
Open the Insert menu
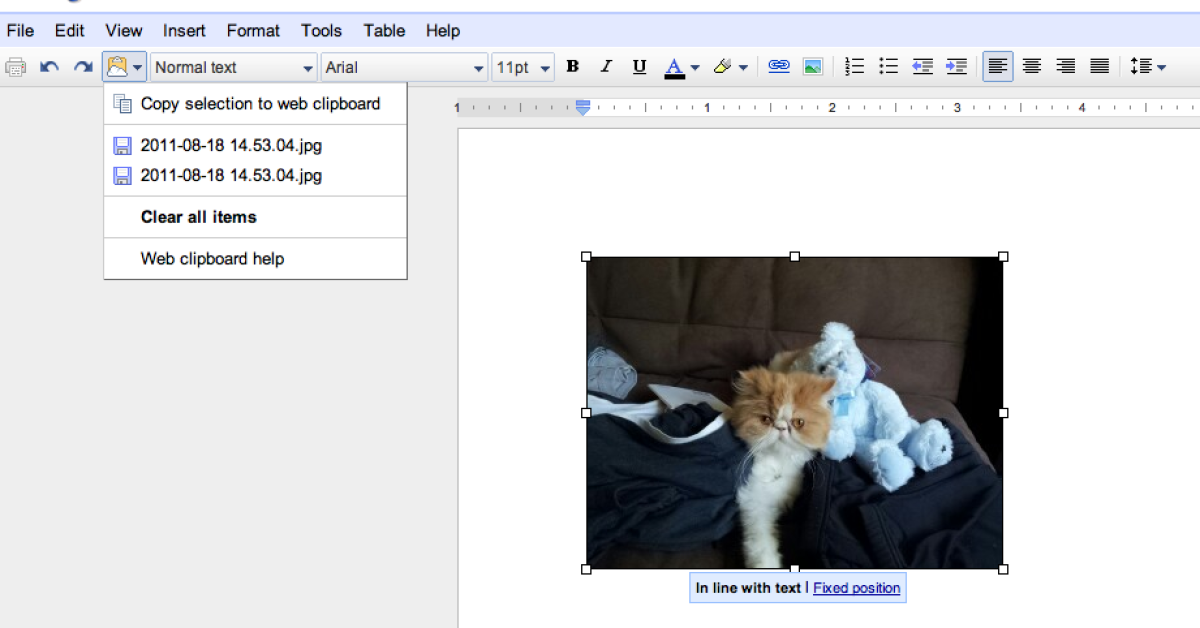184,31
